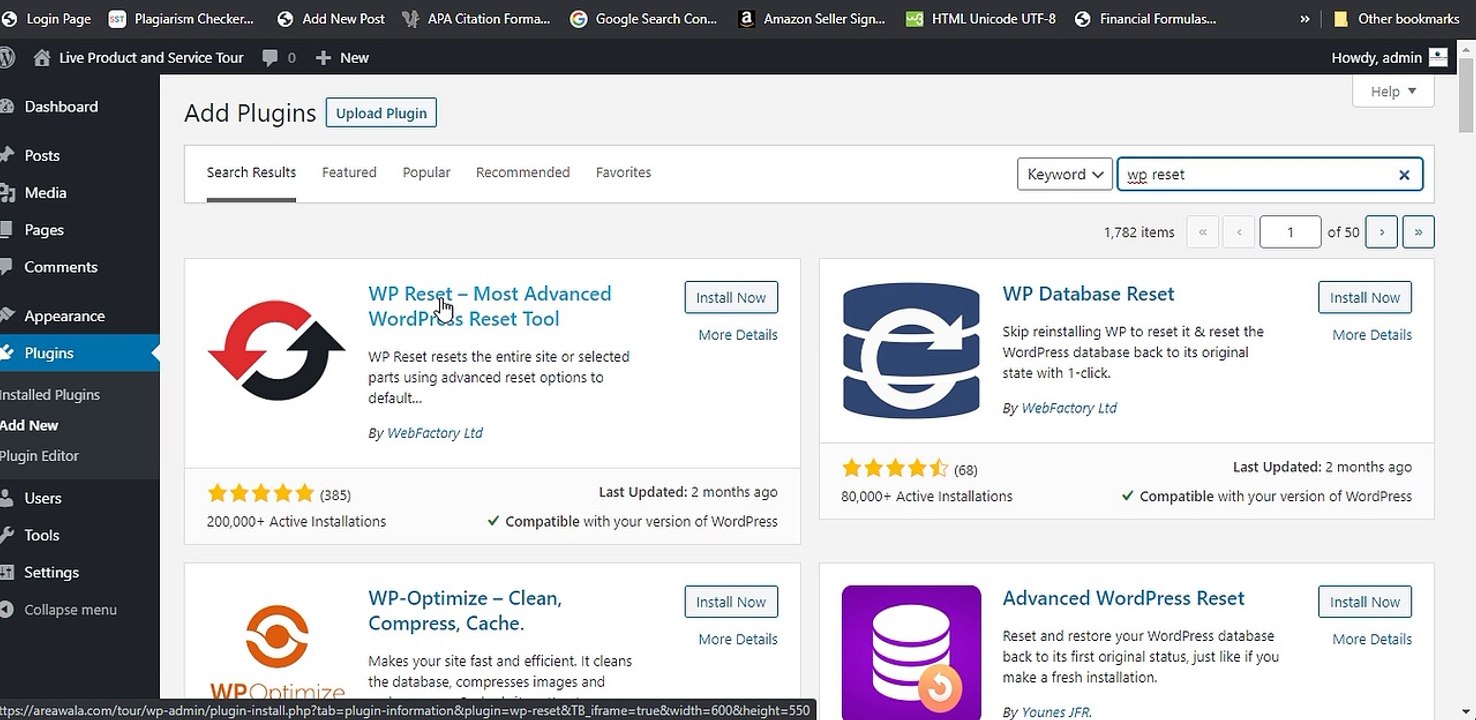The width and height of the screenshot is (1476, 720).
Task: Open the APA Citation Format bookmark
Action: click(476, 18)
